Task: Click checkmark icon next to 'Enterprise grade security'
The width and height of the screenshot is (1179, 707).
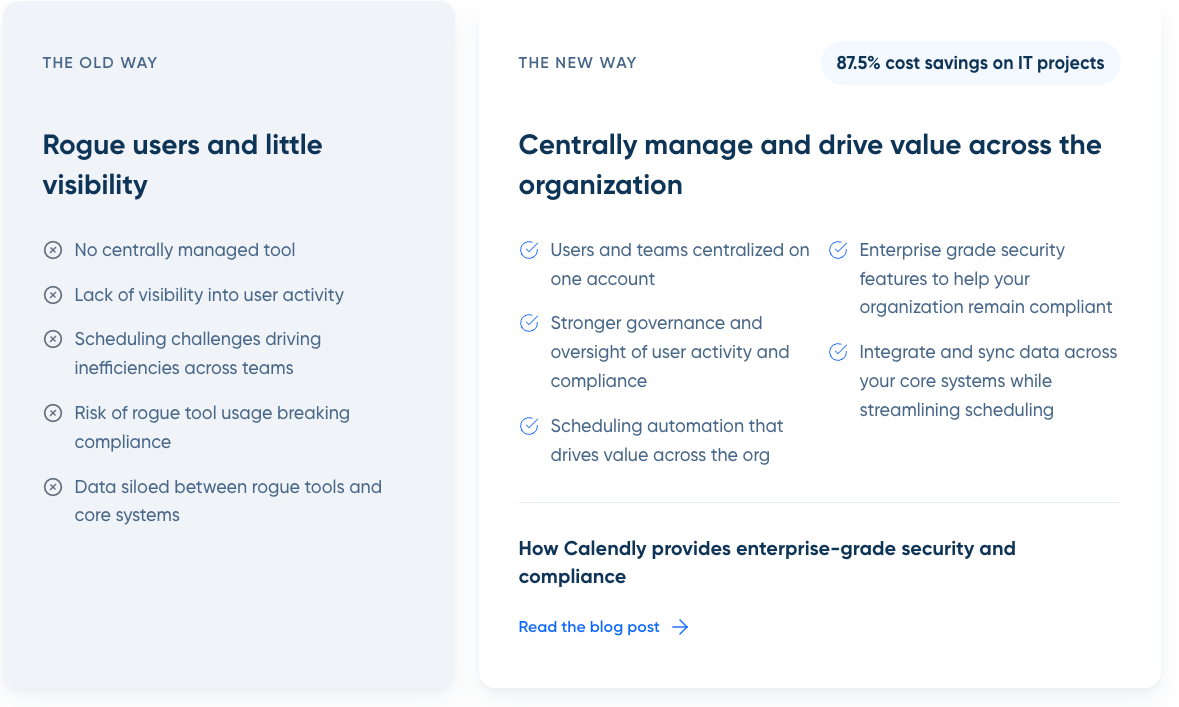Action: [838, 250]
